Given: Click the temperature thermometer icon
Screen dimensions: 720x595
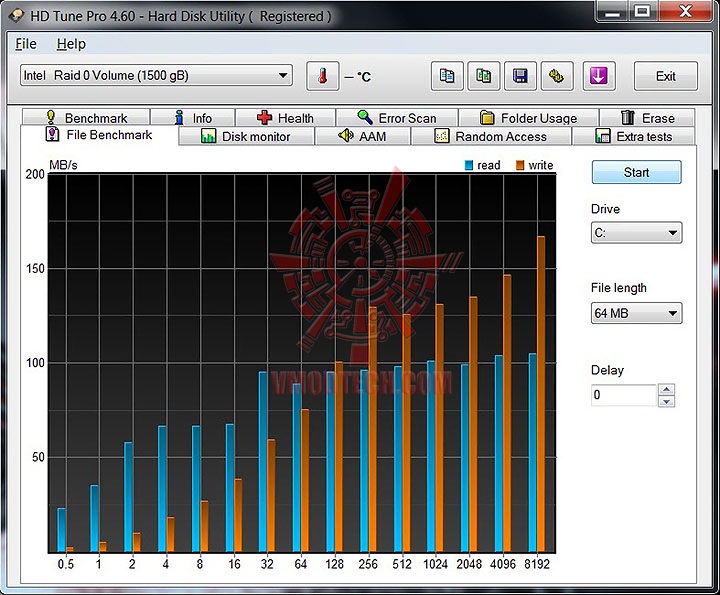Looking at the screenshot, I should click(x=323, y=76).
